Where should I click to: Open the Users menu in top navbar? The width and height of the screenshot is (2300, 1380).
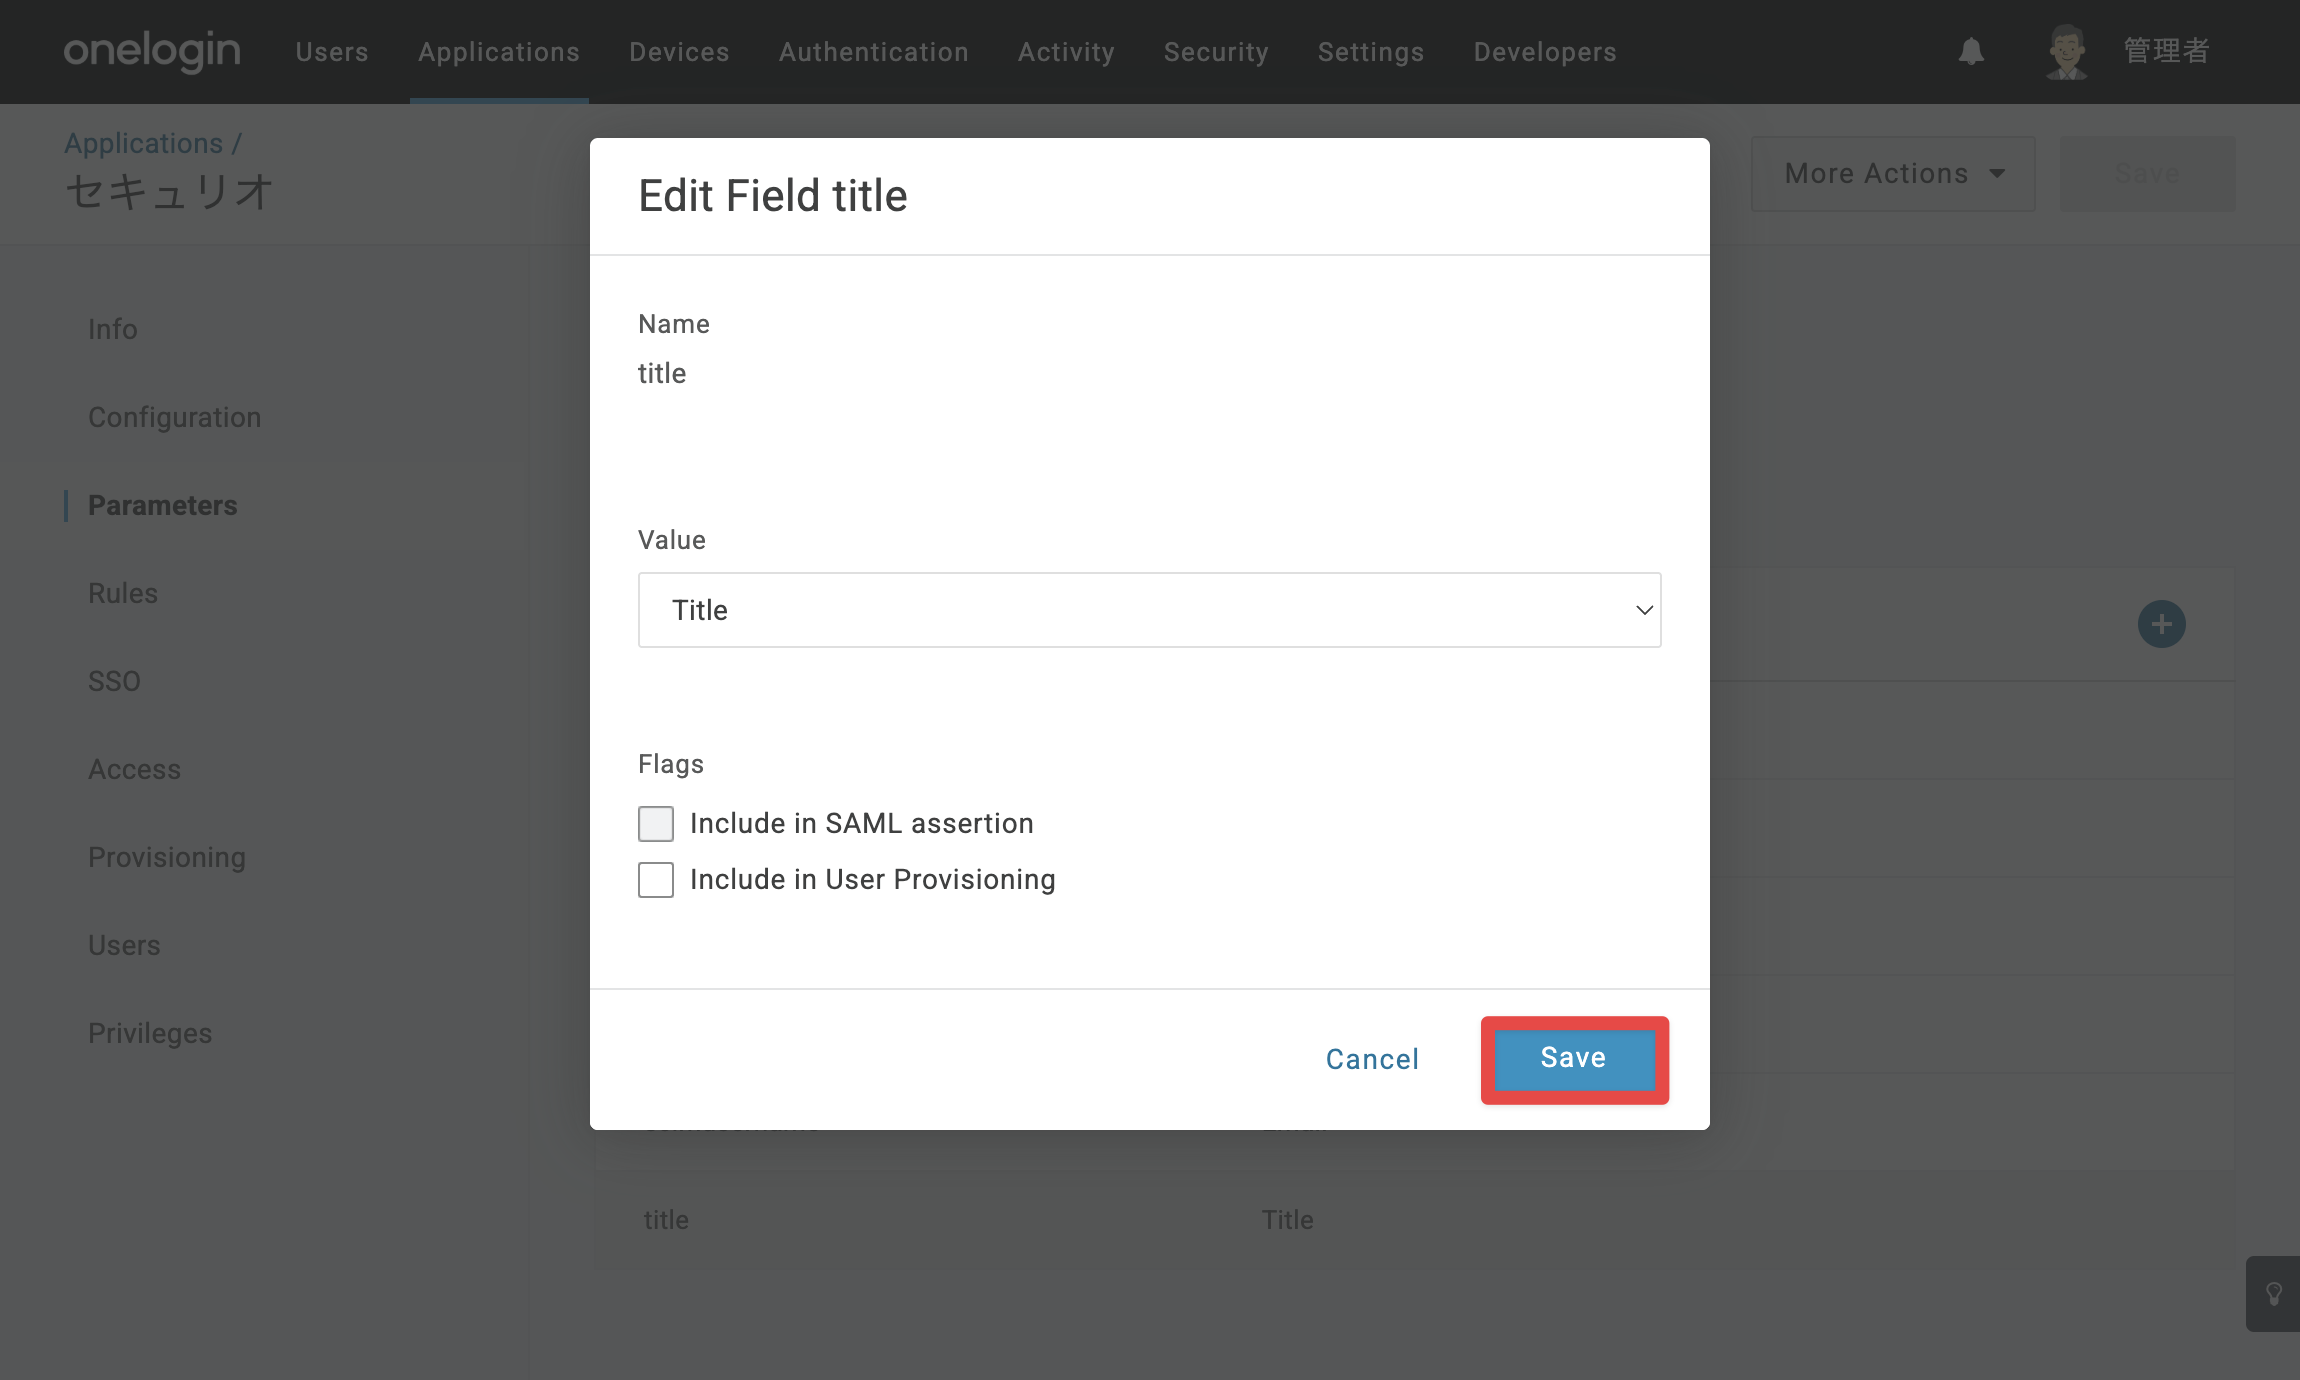click(x=332, y=52)
